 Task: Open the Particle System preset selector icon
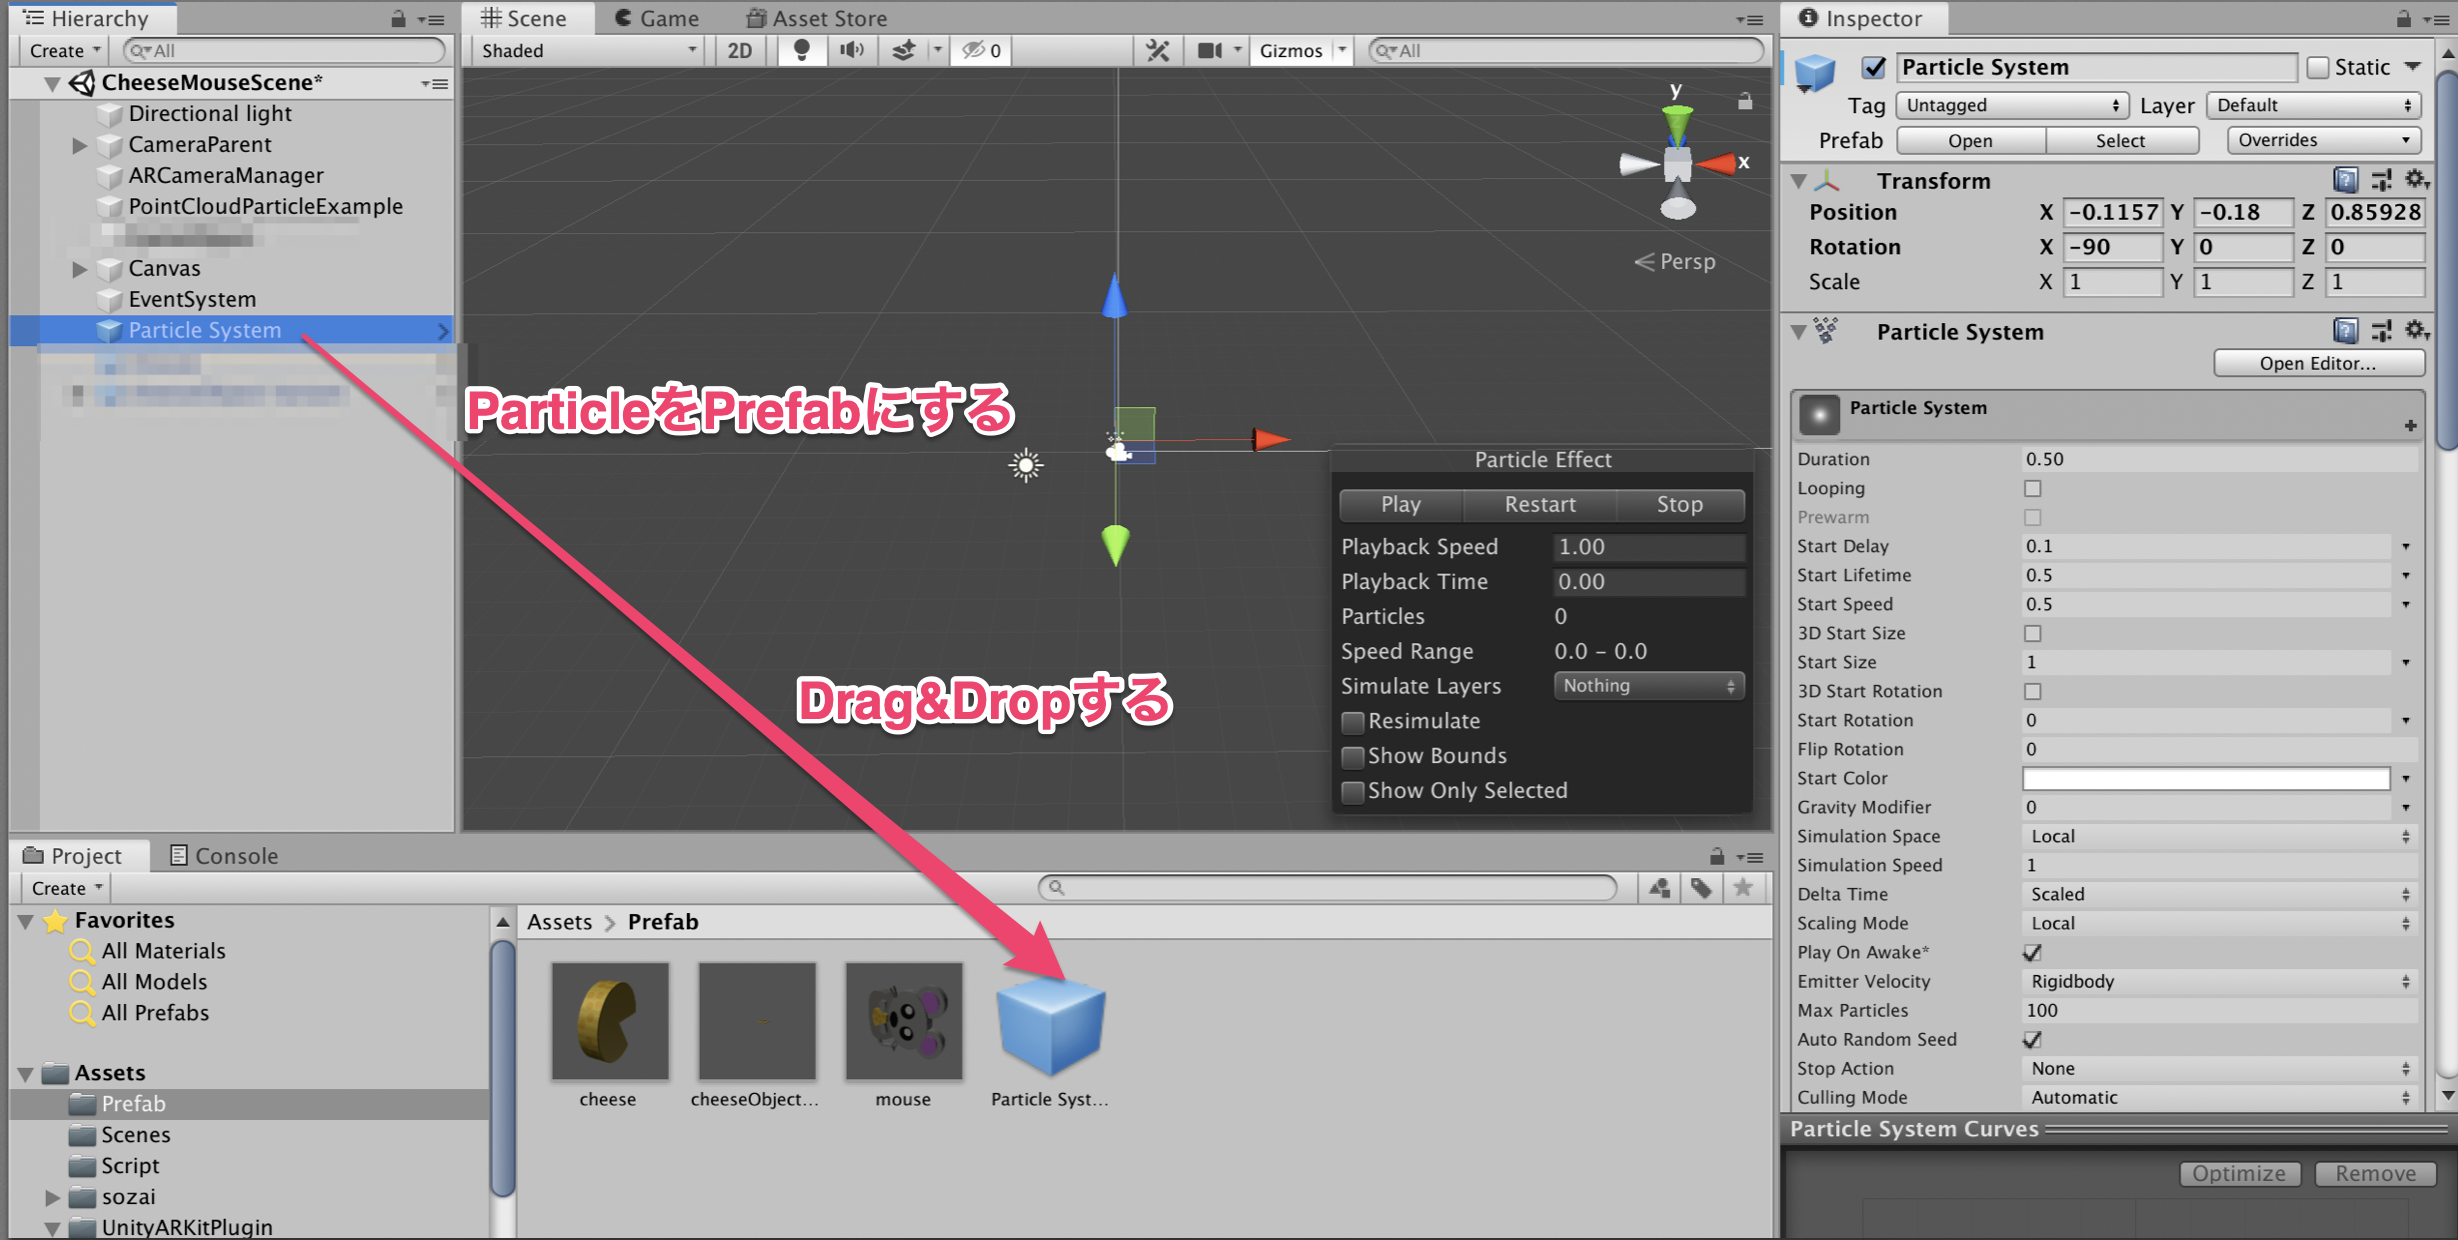pos(2382,331)
